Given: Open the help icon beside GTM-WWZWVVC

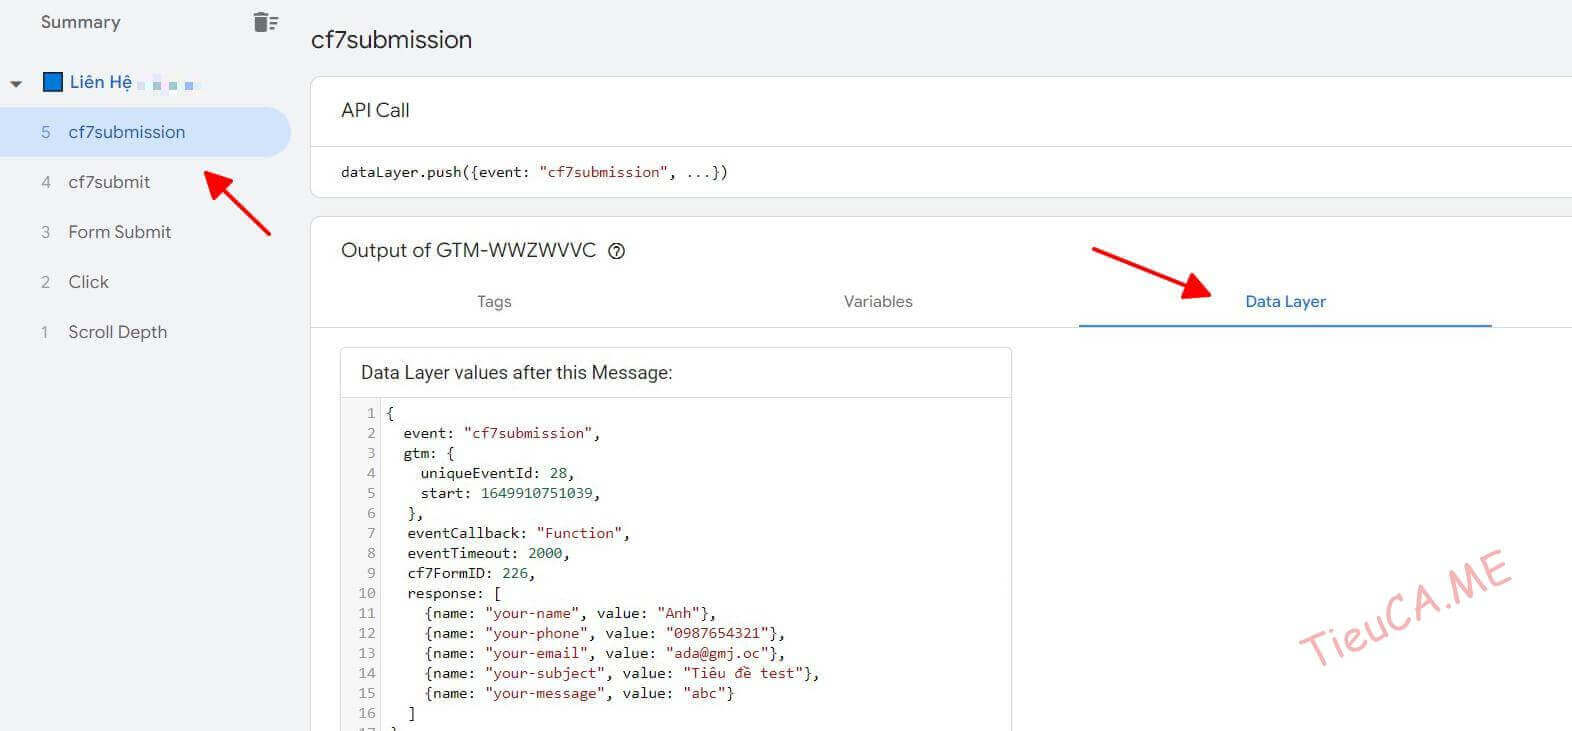Looking at the screenshot, I should pyautogui.click(x=617, y=251).
